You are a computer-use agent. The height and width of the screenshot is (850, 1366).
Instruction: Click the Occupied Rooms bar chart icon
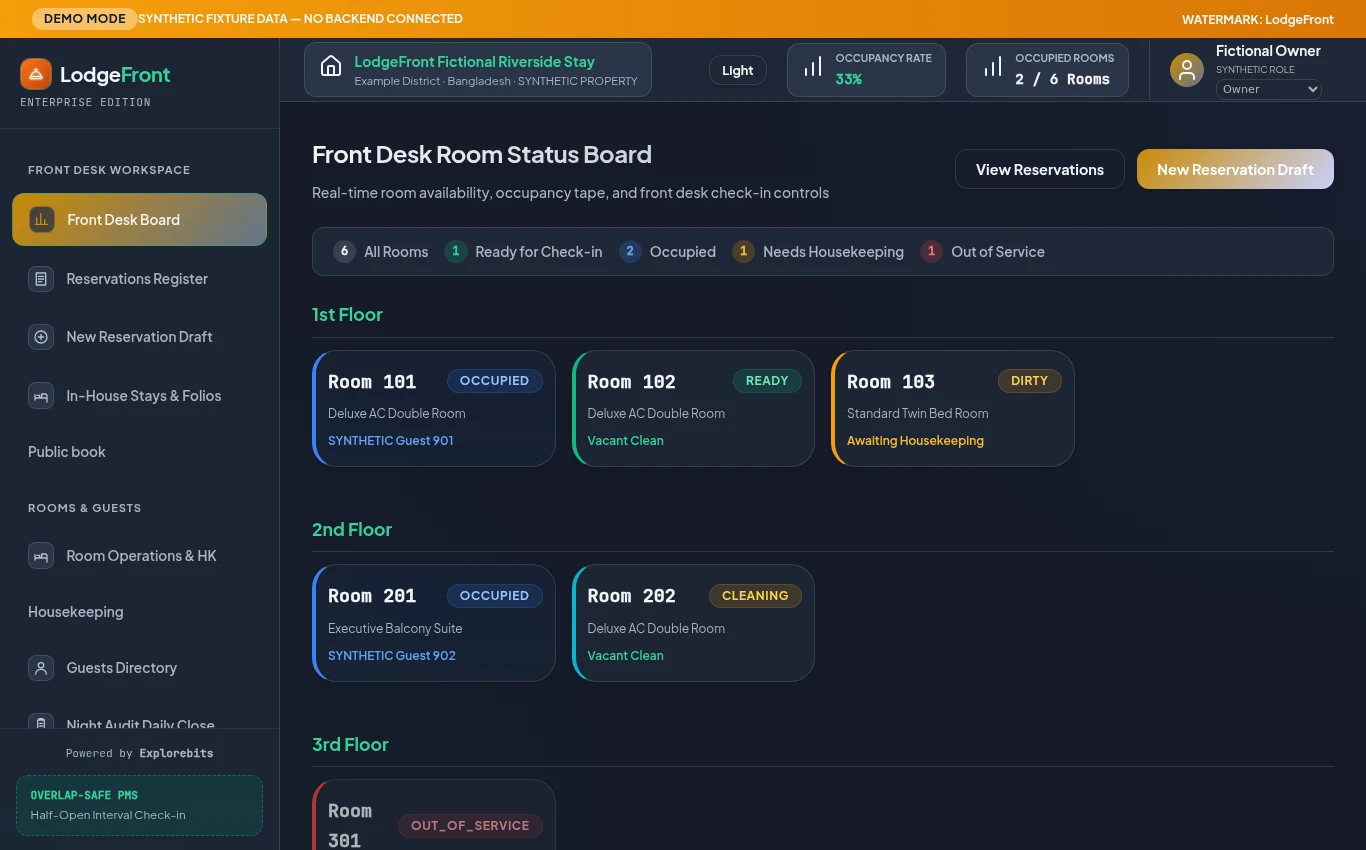click(993, 67)
